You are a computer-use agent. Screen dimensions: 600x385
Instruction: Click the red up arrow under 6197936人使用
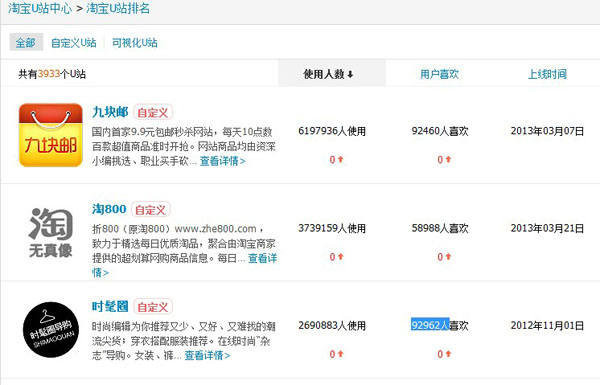click(340, 159)
